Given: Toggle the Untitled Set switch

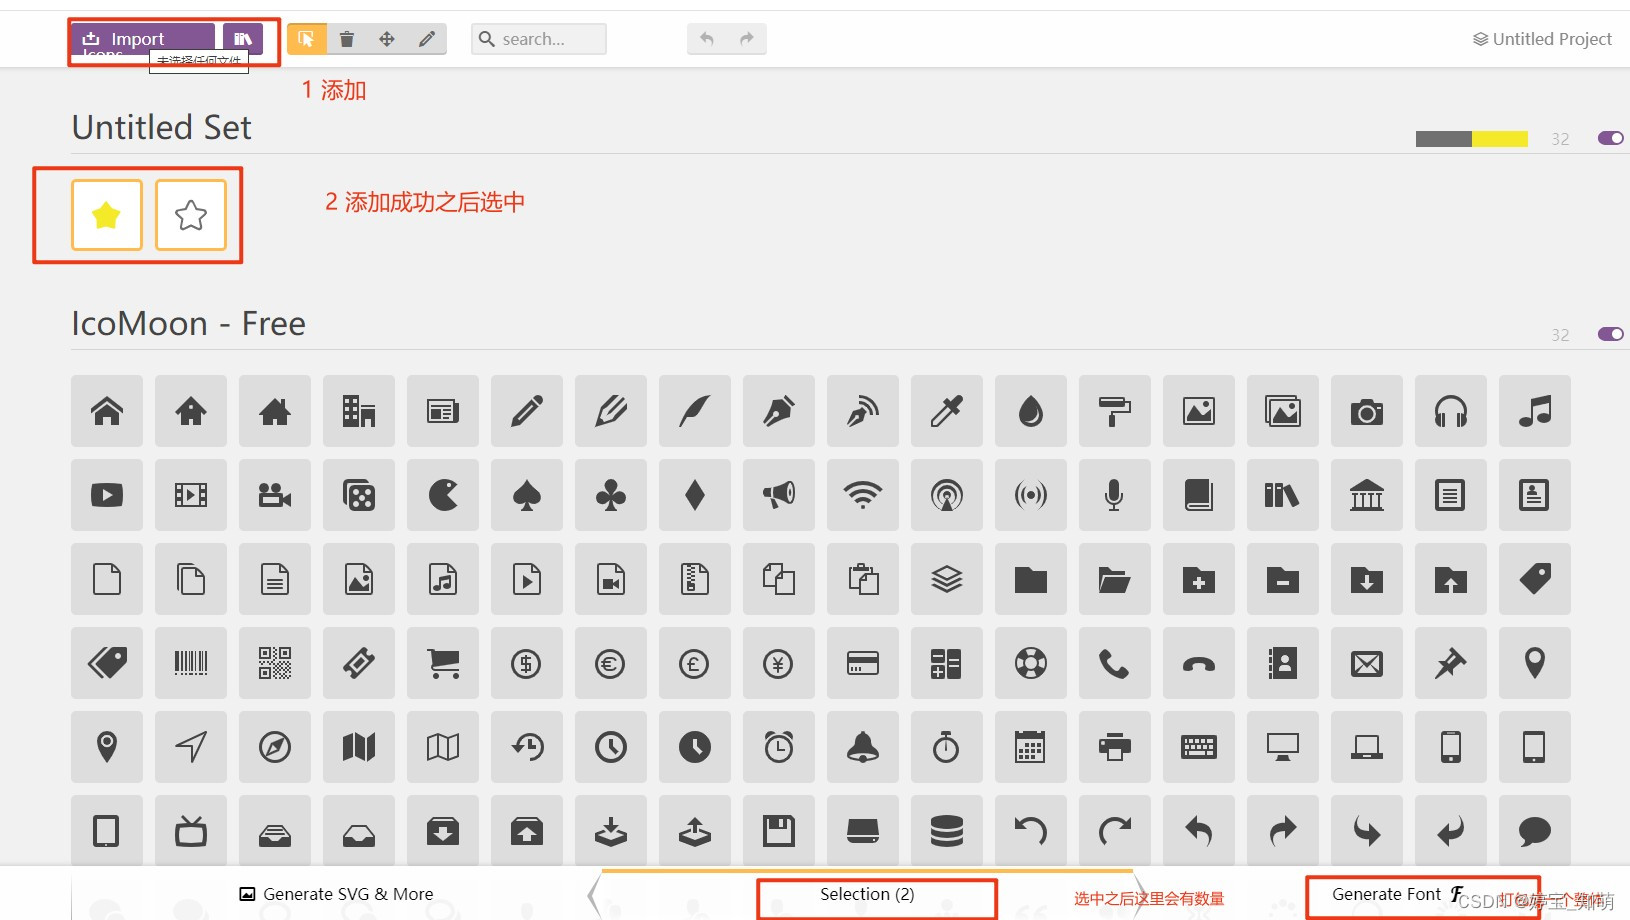Looking at the screenshot, I should pyautogui.click(x=1611, y=138).
